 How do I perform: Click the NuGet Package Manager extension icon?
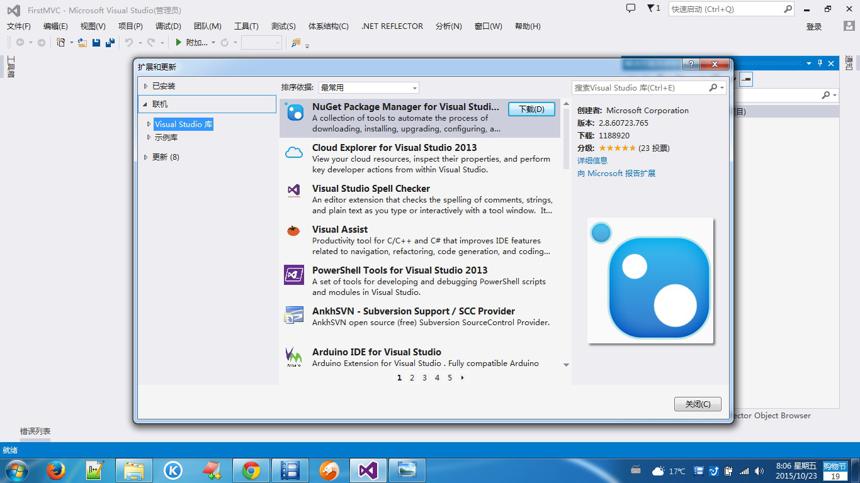pos(295,112)
